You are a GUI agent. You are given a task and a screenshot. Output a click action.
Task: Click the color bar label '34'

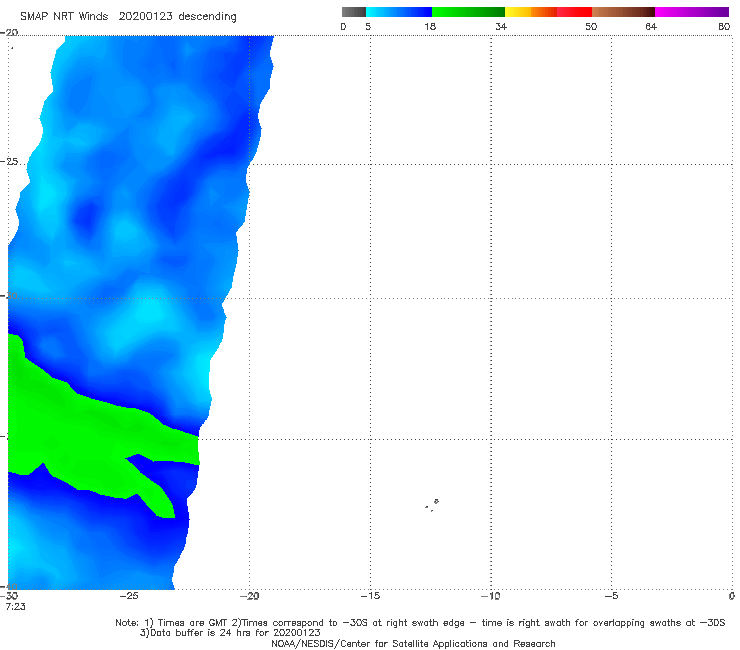click(501, 27)
